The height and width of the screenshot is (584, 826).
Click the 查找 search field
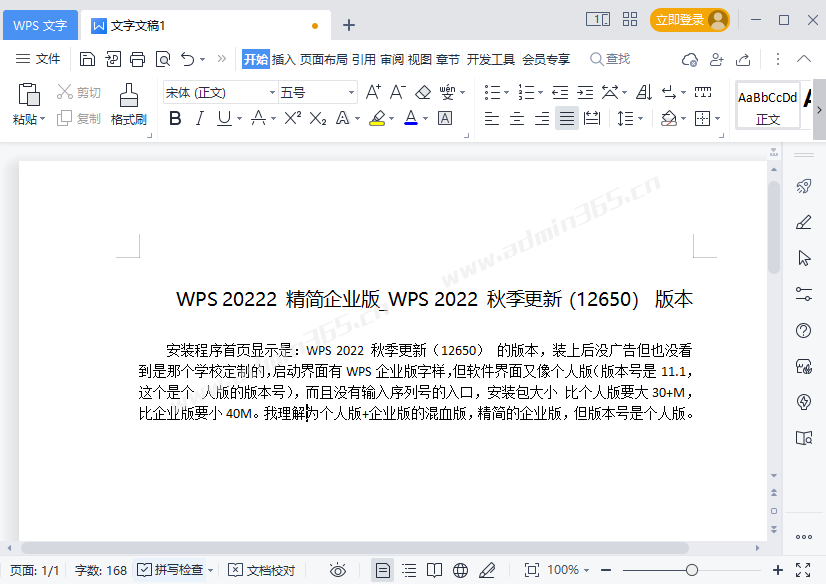pyautogui.click(x=610, y=59)
